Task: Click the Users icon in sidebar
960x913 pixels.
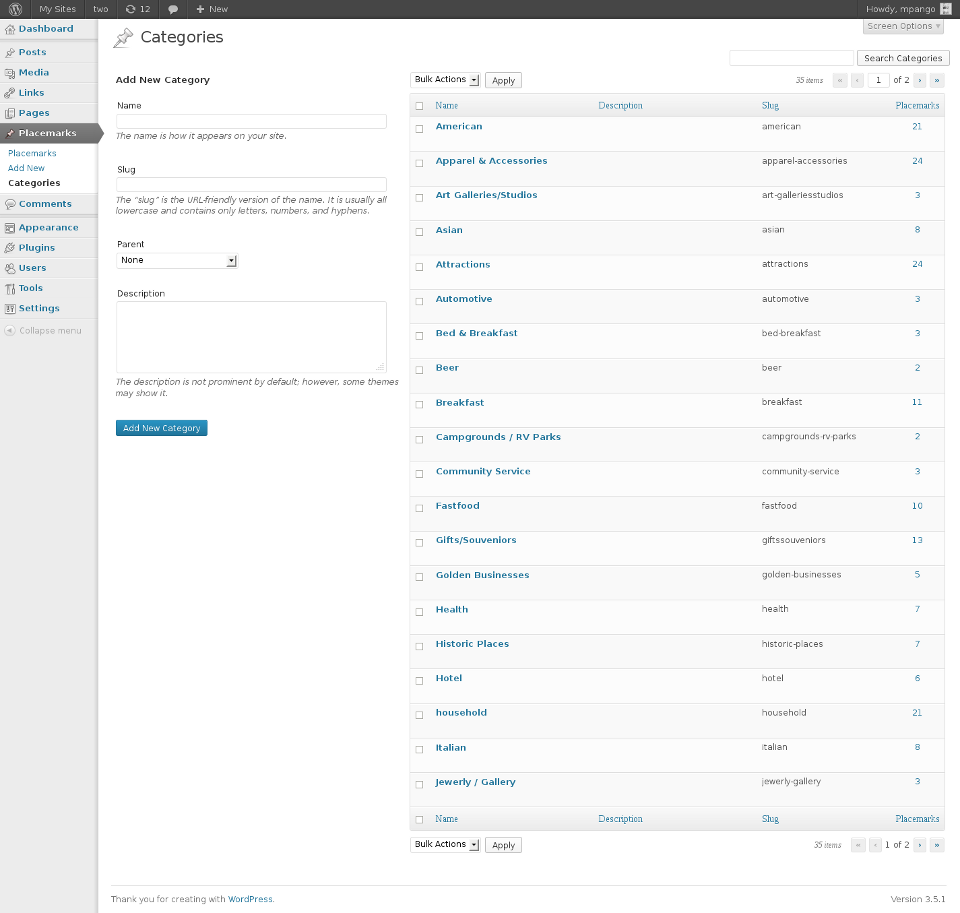Action: click(10, 268)
